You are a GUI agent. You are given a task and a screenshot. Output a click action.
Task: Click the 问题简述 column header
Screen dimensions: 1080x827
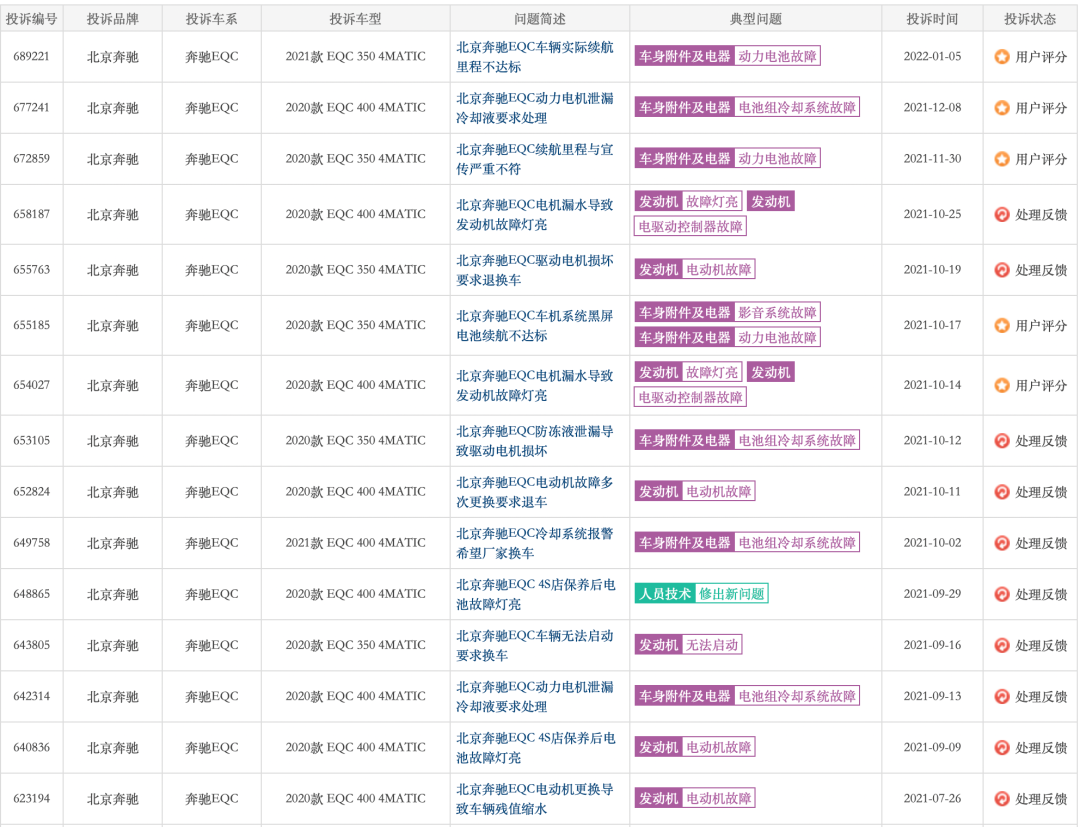tap(540, 19)
